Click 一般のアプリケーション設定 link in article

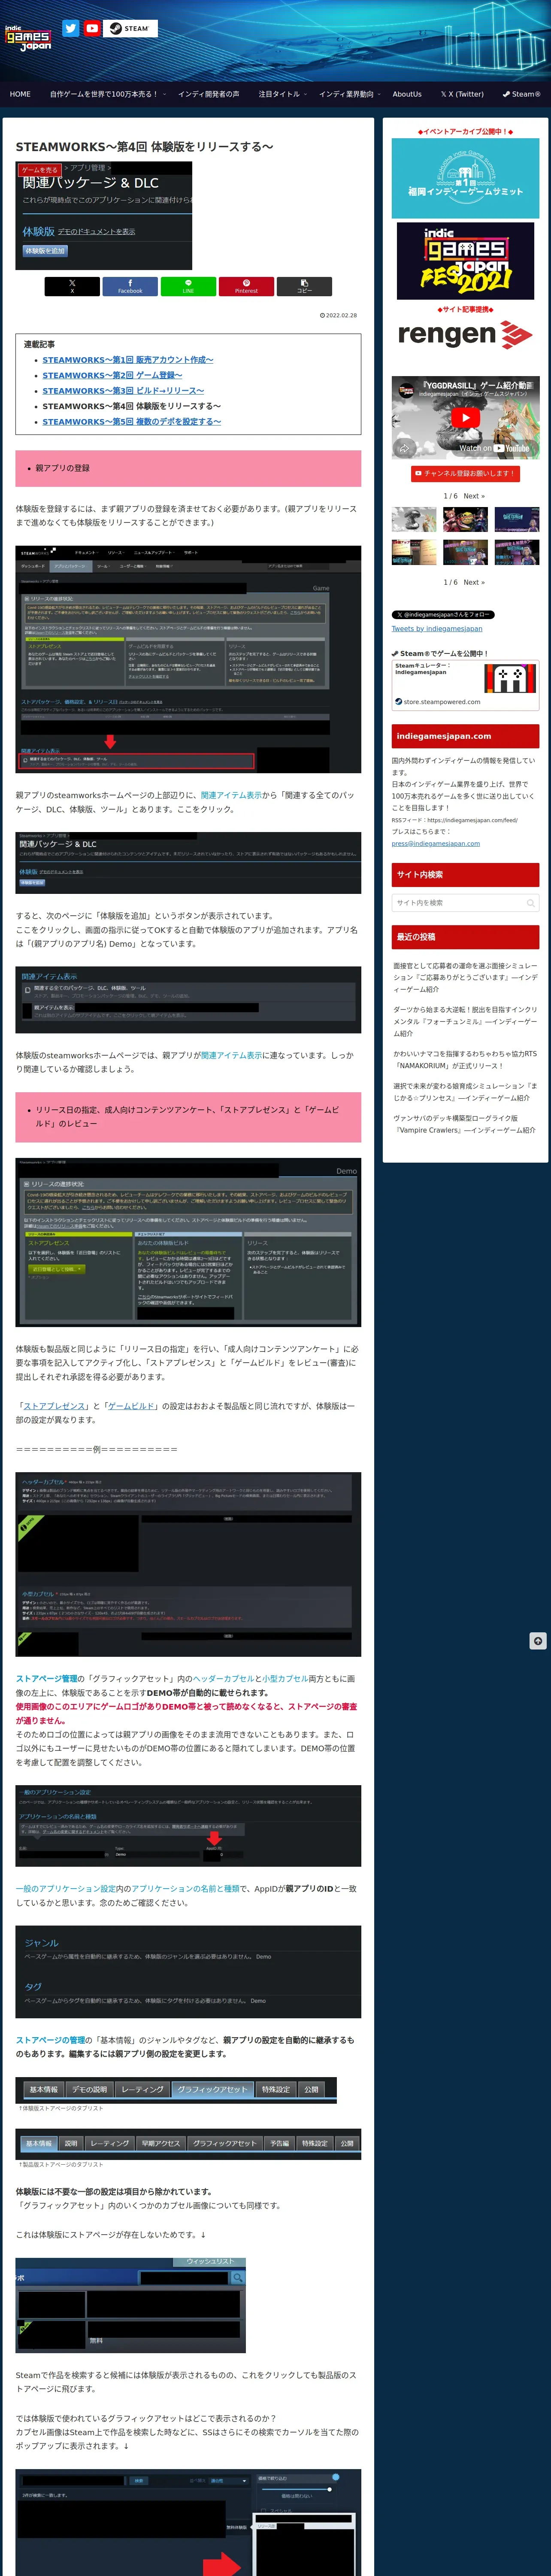click(x=66, y=1889)
